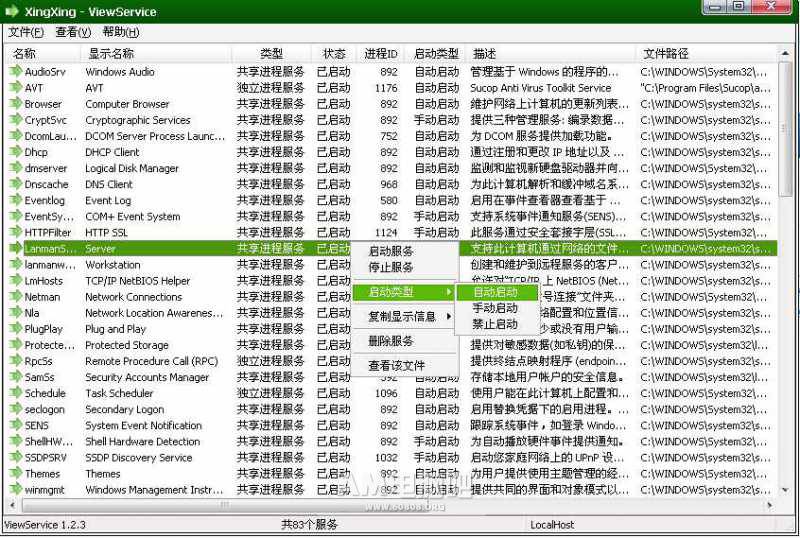Viewport: 800px width, 538px height.
Task: Click the XingXing title bar app icon
Action: coord(12,11)
